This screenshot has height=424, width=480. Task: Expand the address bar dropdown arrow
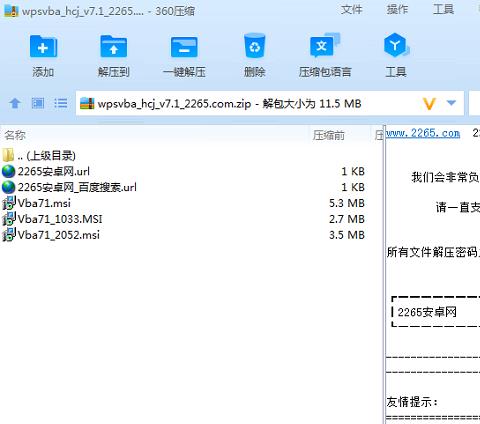point(451,103)
